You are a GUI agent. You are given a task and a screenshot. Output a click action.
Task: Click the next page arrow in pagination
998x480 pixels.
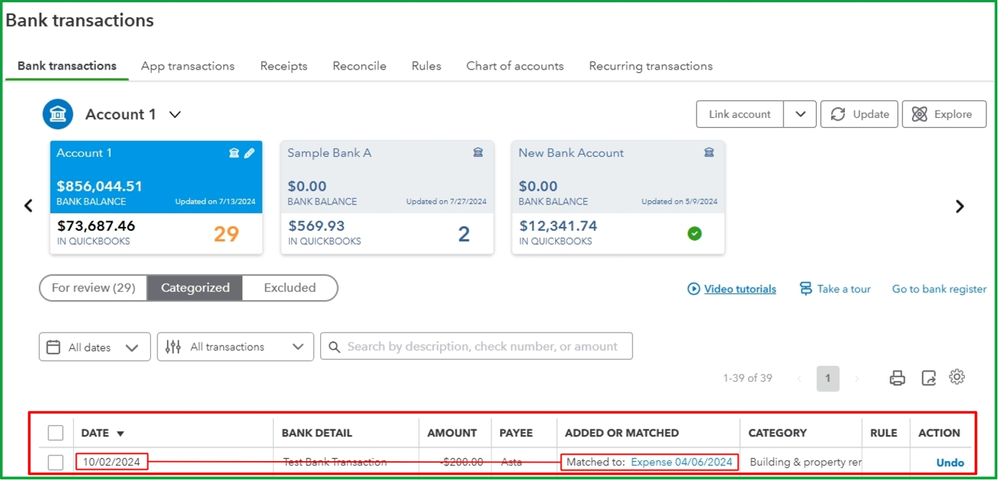[857, 378]
